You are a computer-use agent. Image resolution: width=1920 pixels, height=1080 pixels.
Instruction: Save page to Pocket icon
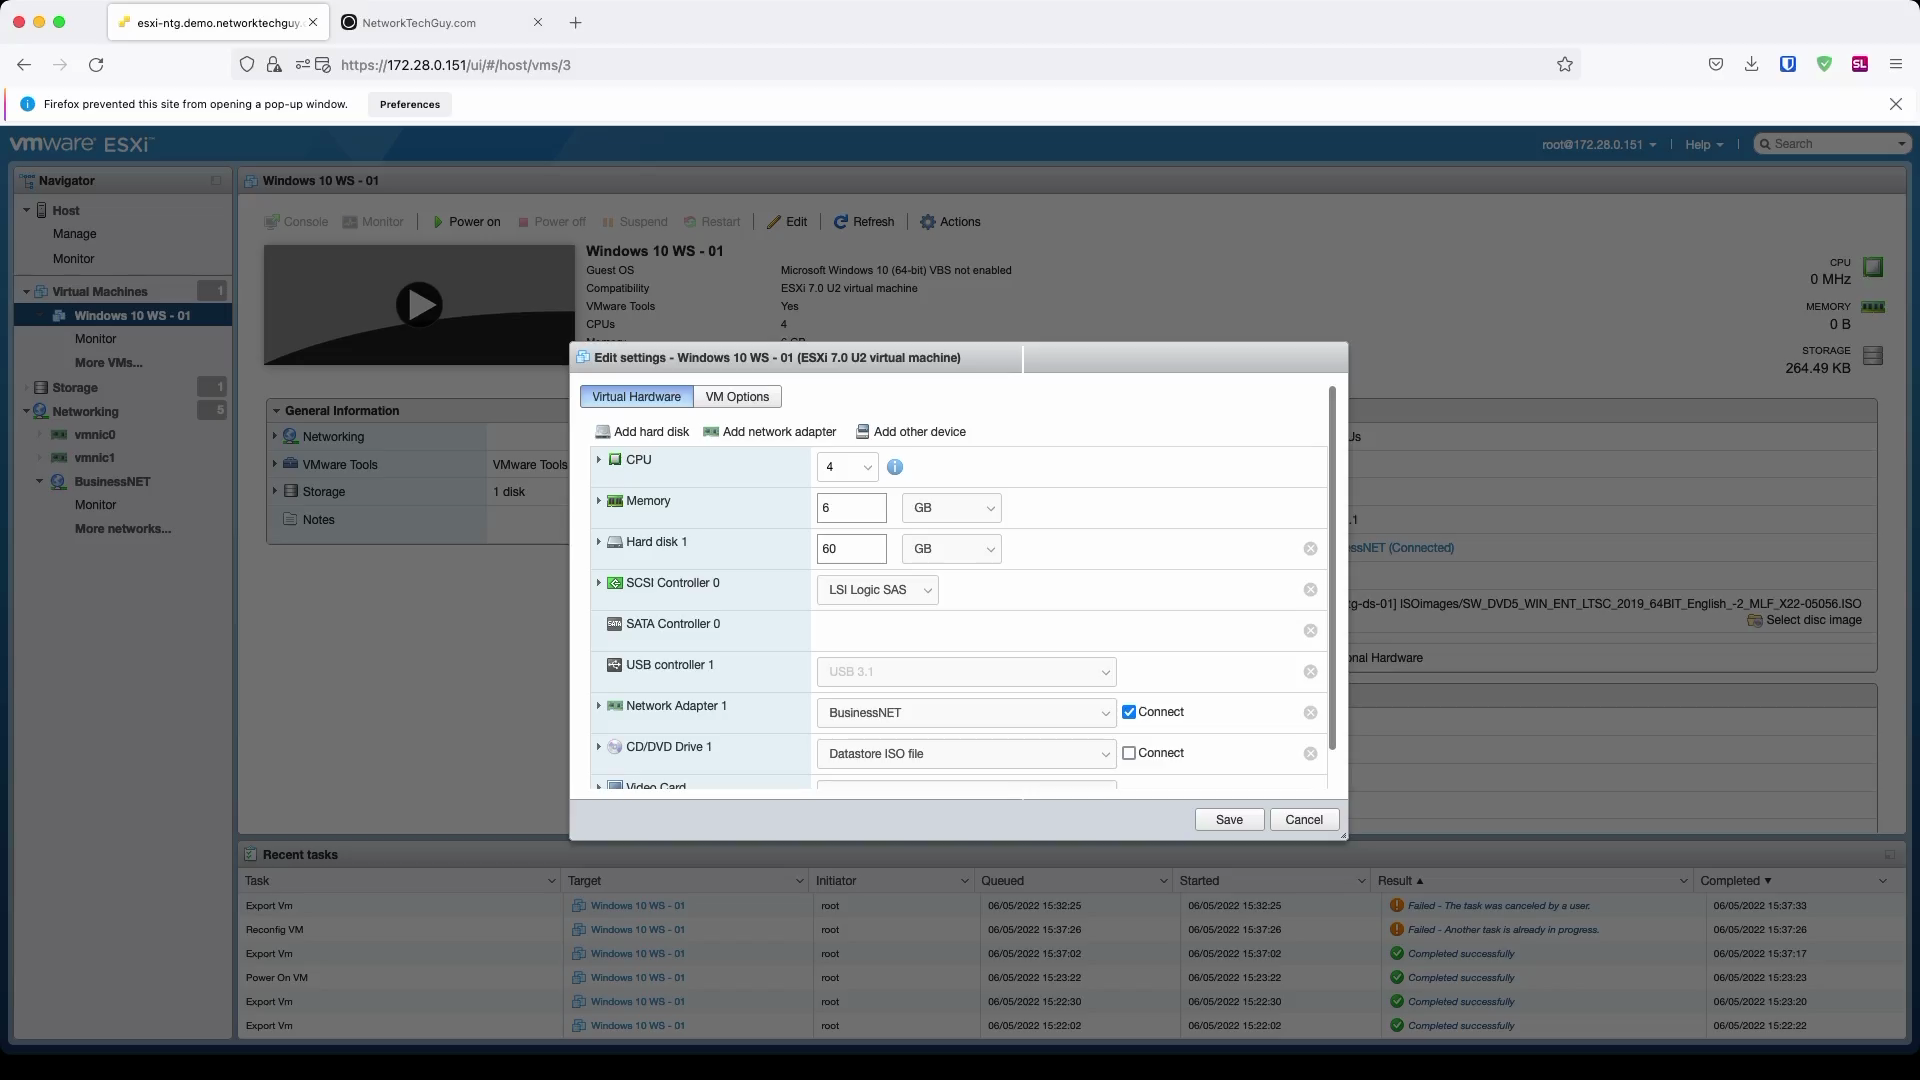tap(1716, 65)
